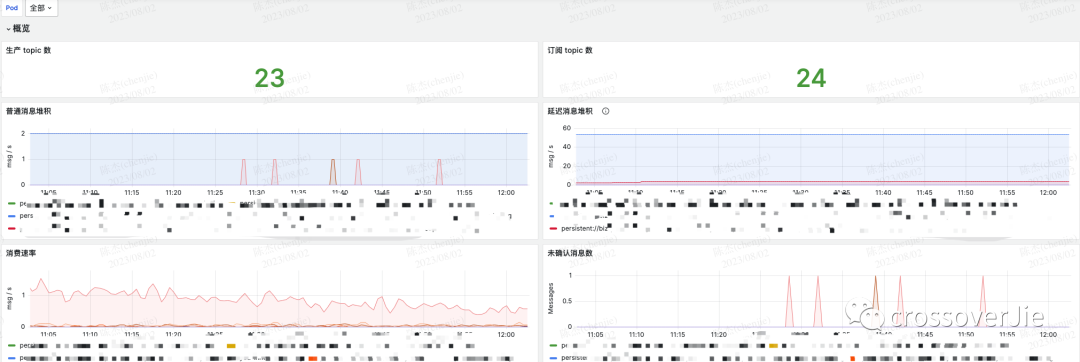Click the green 23 stat value
Viewport: 1080px width, 362px height.
tap(269, 78)
